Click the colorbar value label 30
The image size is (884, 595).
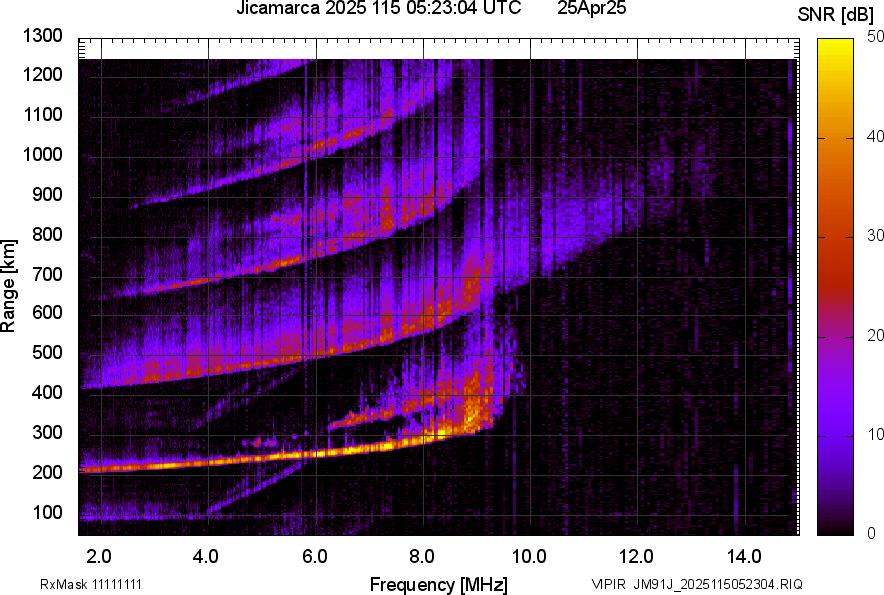[x=875, y=235]
